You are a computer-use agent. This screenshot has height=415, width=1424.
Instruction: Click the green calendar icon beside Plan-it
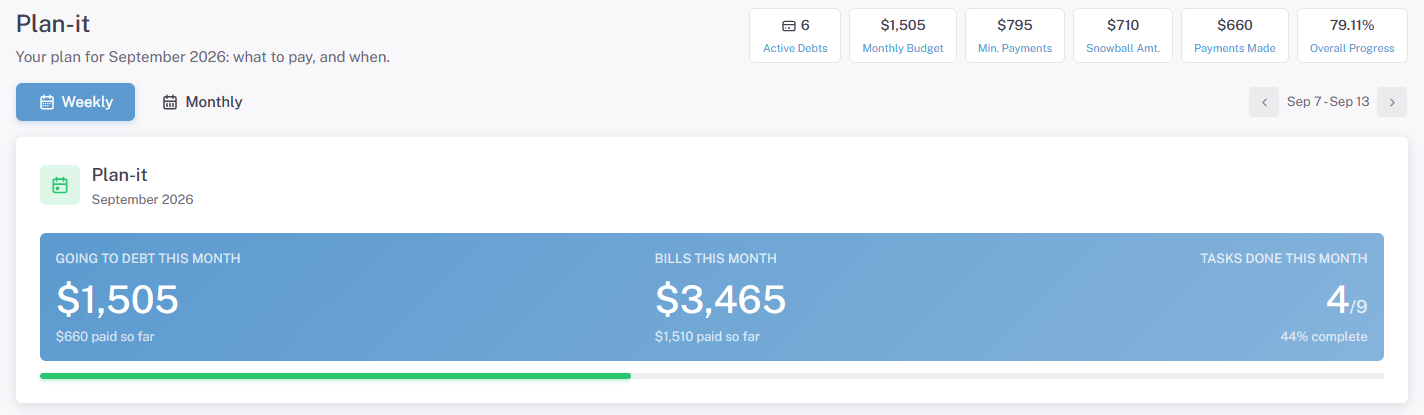(x=60, y=185)
